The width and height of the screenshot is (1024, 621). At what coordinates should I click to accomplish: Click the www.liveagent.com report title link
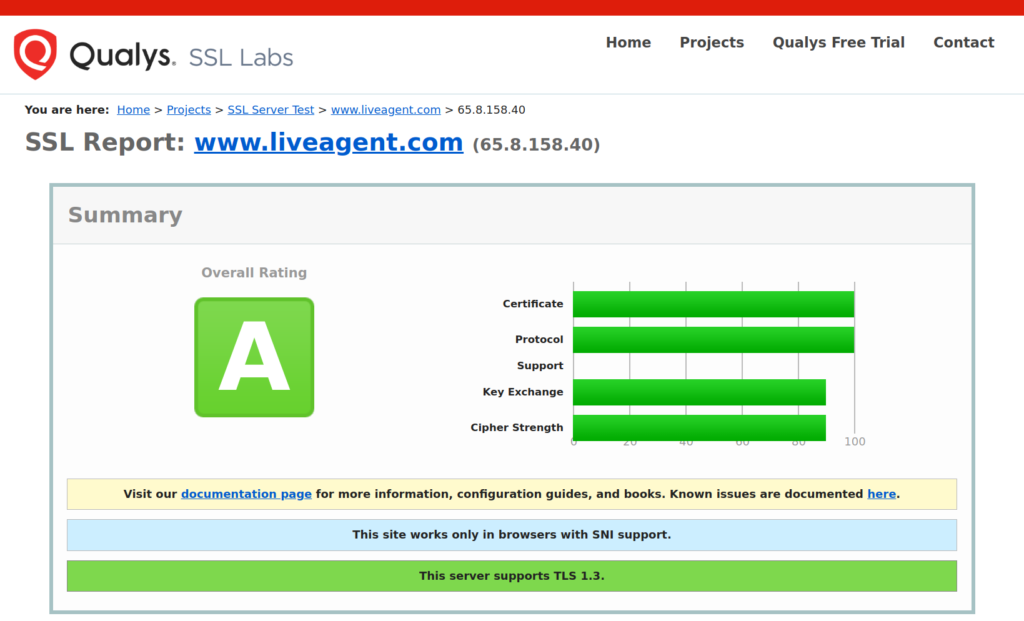[328, 142]
